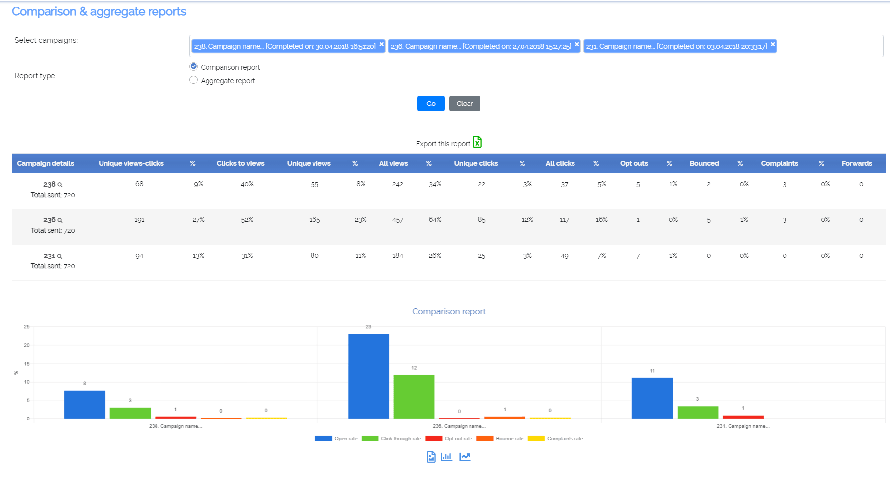Click magnifier icon beside last table row campaign

coord(60,257)
